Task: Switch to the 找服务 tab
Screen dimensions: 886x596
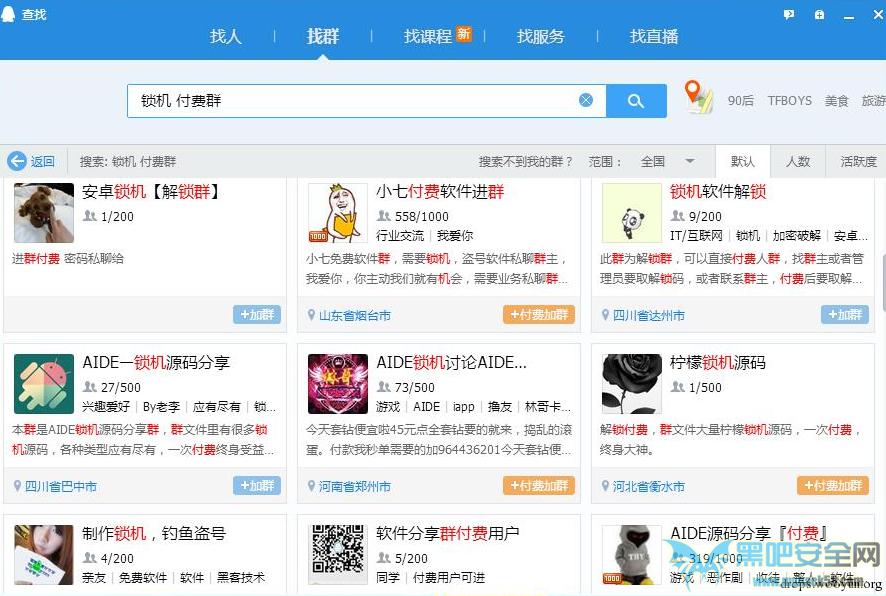Action: (x=541, y=37)
